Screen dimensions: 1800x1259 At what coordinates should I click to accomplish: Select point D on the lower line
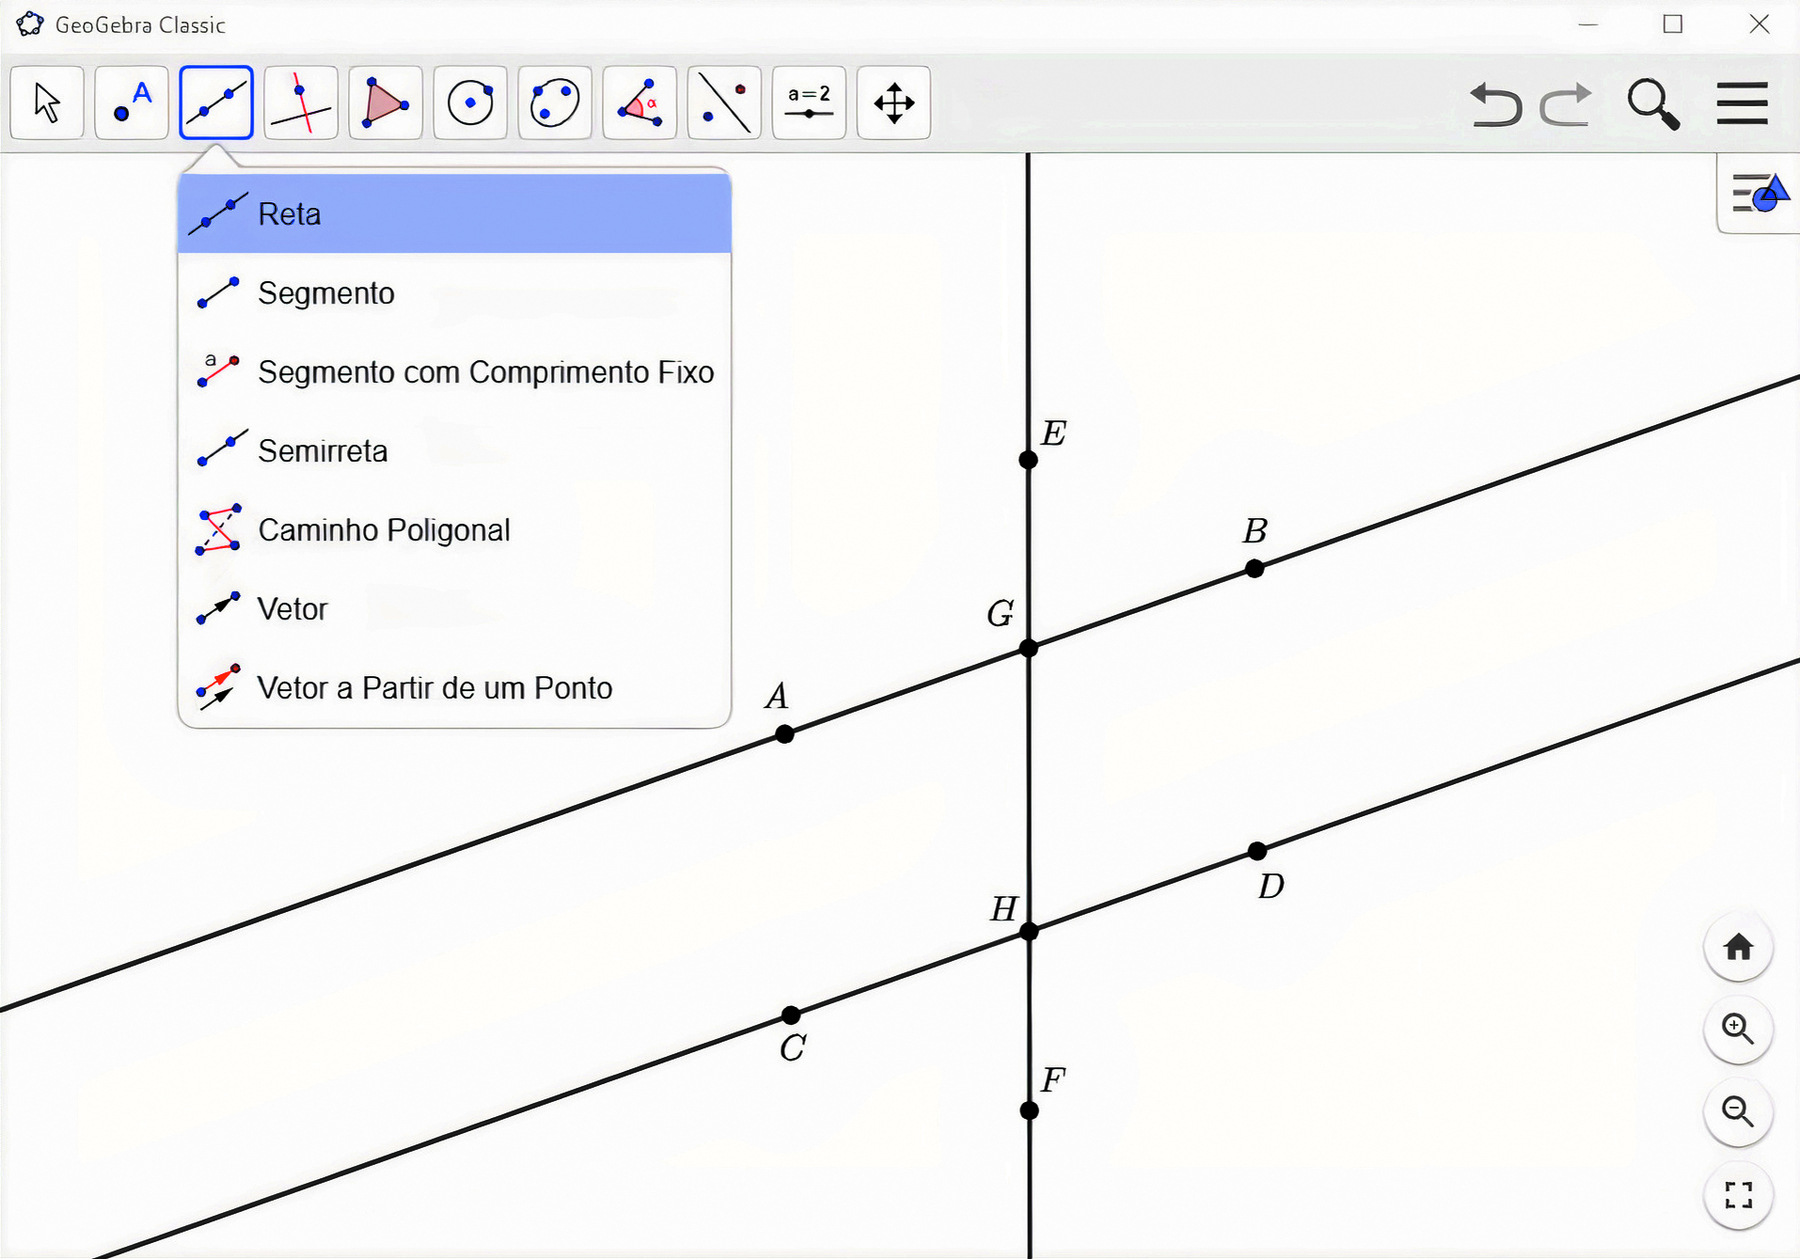tap(1258, 851)
